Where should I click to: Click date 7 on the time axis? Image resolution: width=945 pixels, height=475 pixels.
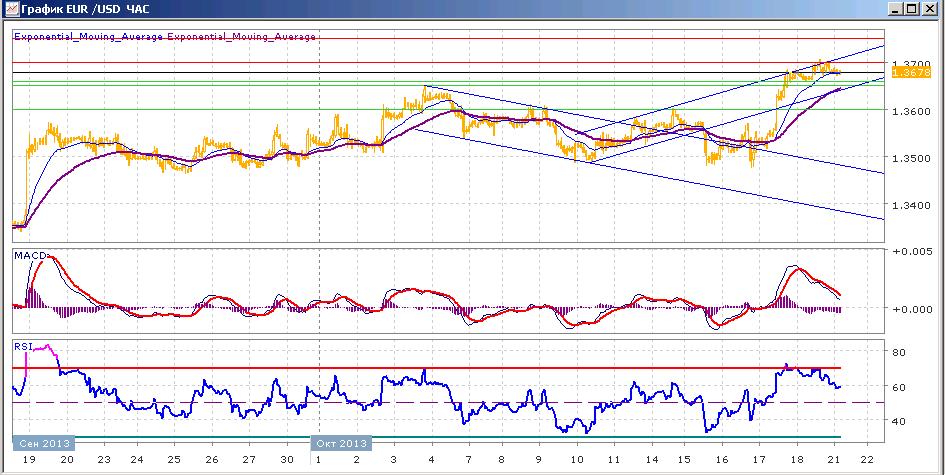coord(468,459)
